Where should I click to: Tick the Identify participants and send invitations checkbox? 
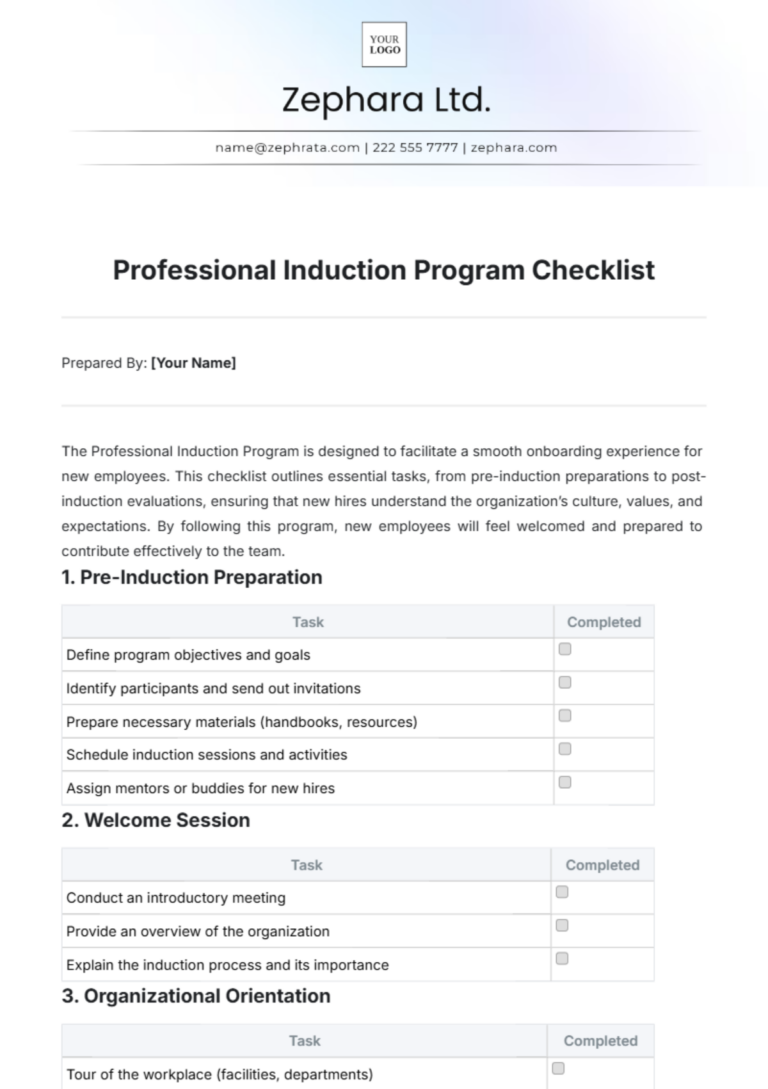click(x=565, y=682)
